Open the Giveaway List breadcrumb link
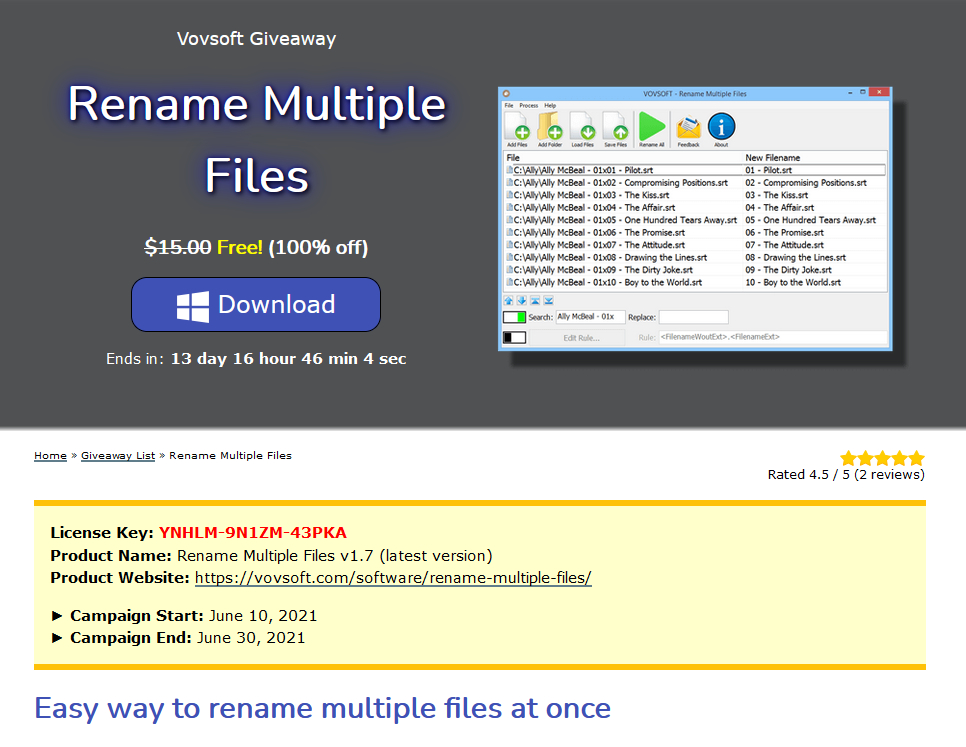 click(x=118, y=456)
